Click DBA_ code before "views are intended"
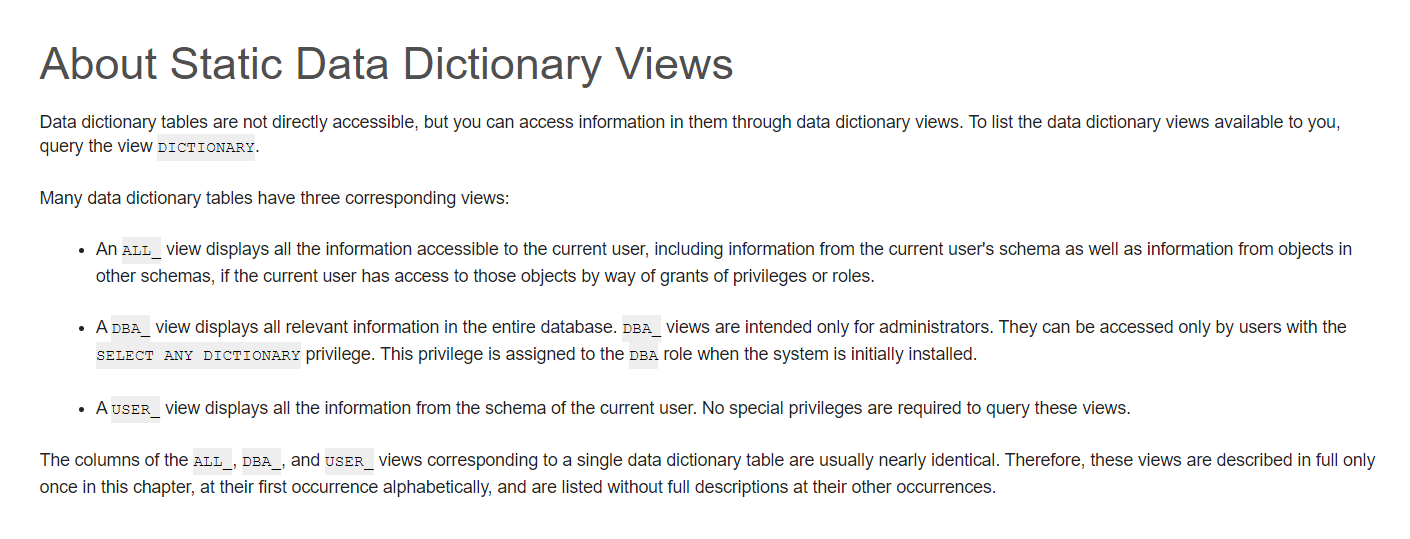This screenshot has height=539, width=1410. [x=642, y=328]
